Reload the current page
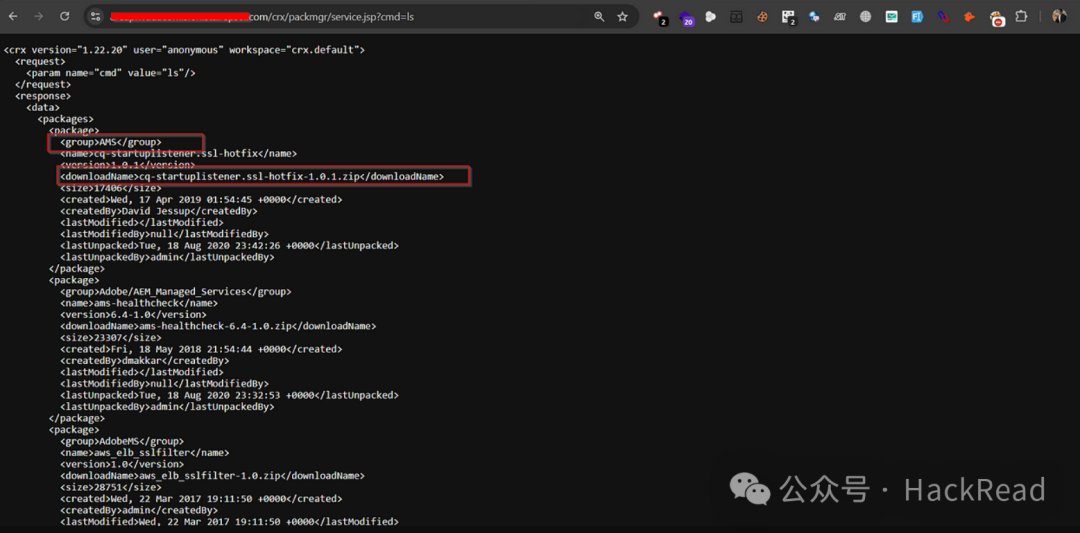 (65, 17)
